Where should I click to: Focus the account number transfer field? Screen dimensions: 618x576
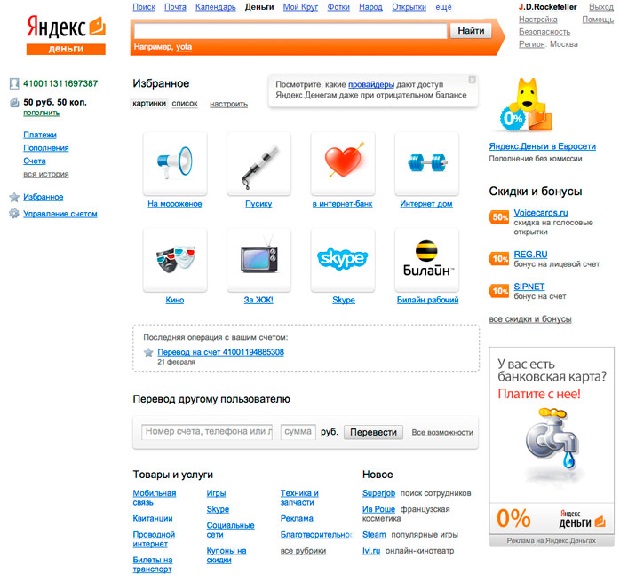[x=207, y=432]
